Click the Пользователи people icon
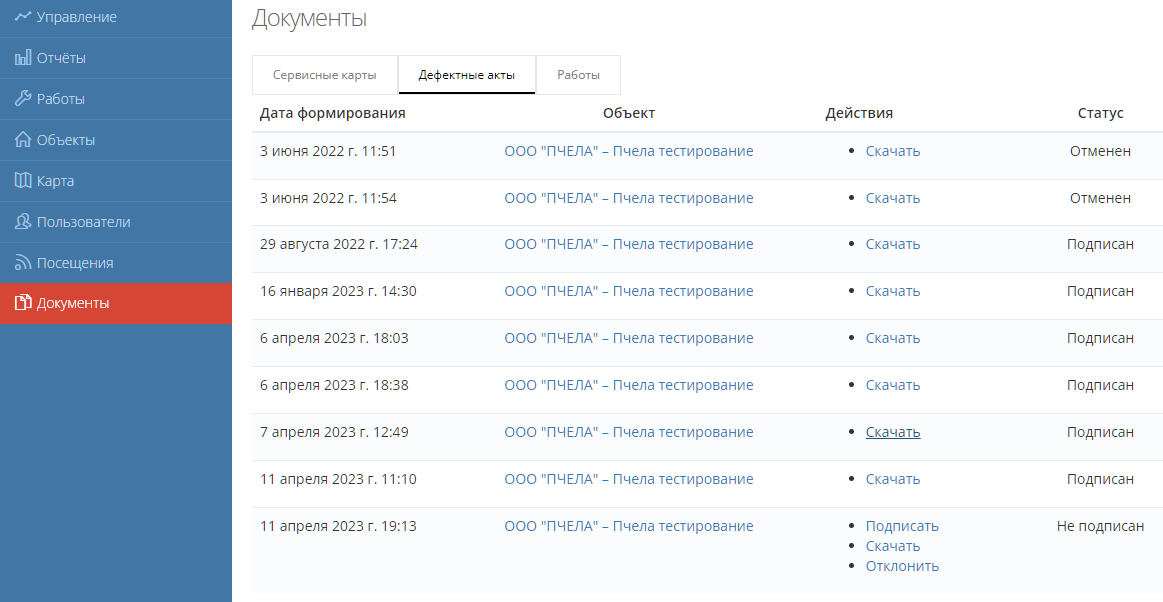This screenshot has width=1163, height=602. 23,222
